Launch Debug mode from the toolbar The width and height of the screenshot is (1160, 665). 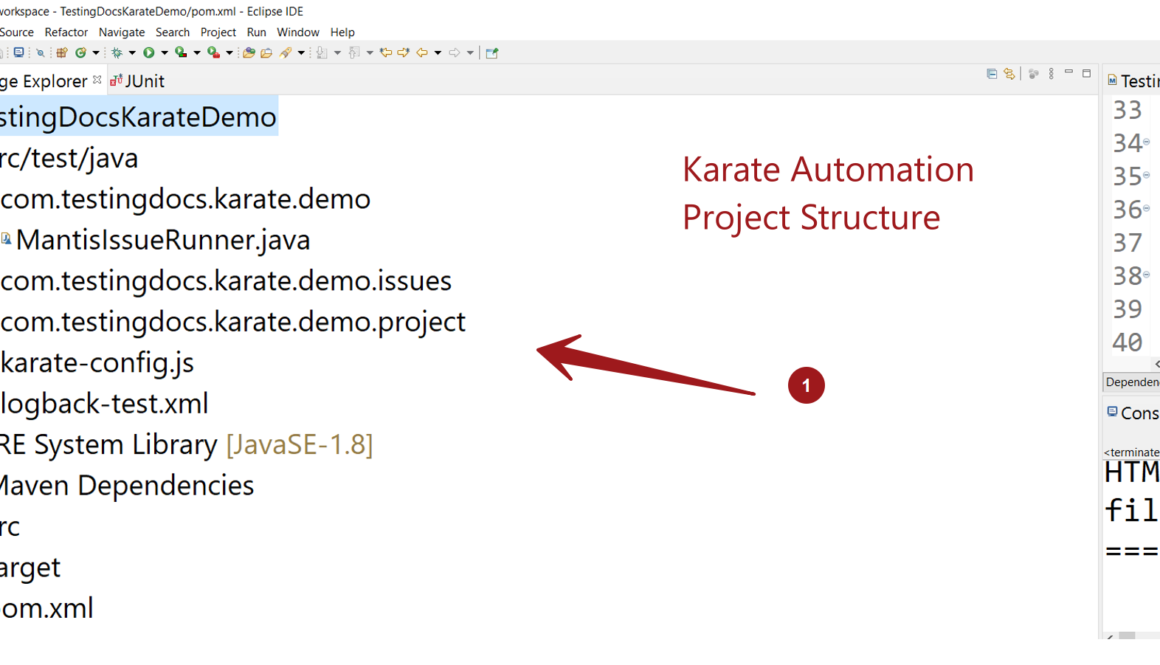(x=116, y=52)
